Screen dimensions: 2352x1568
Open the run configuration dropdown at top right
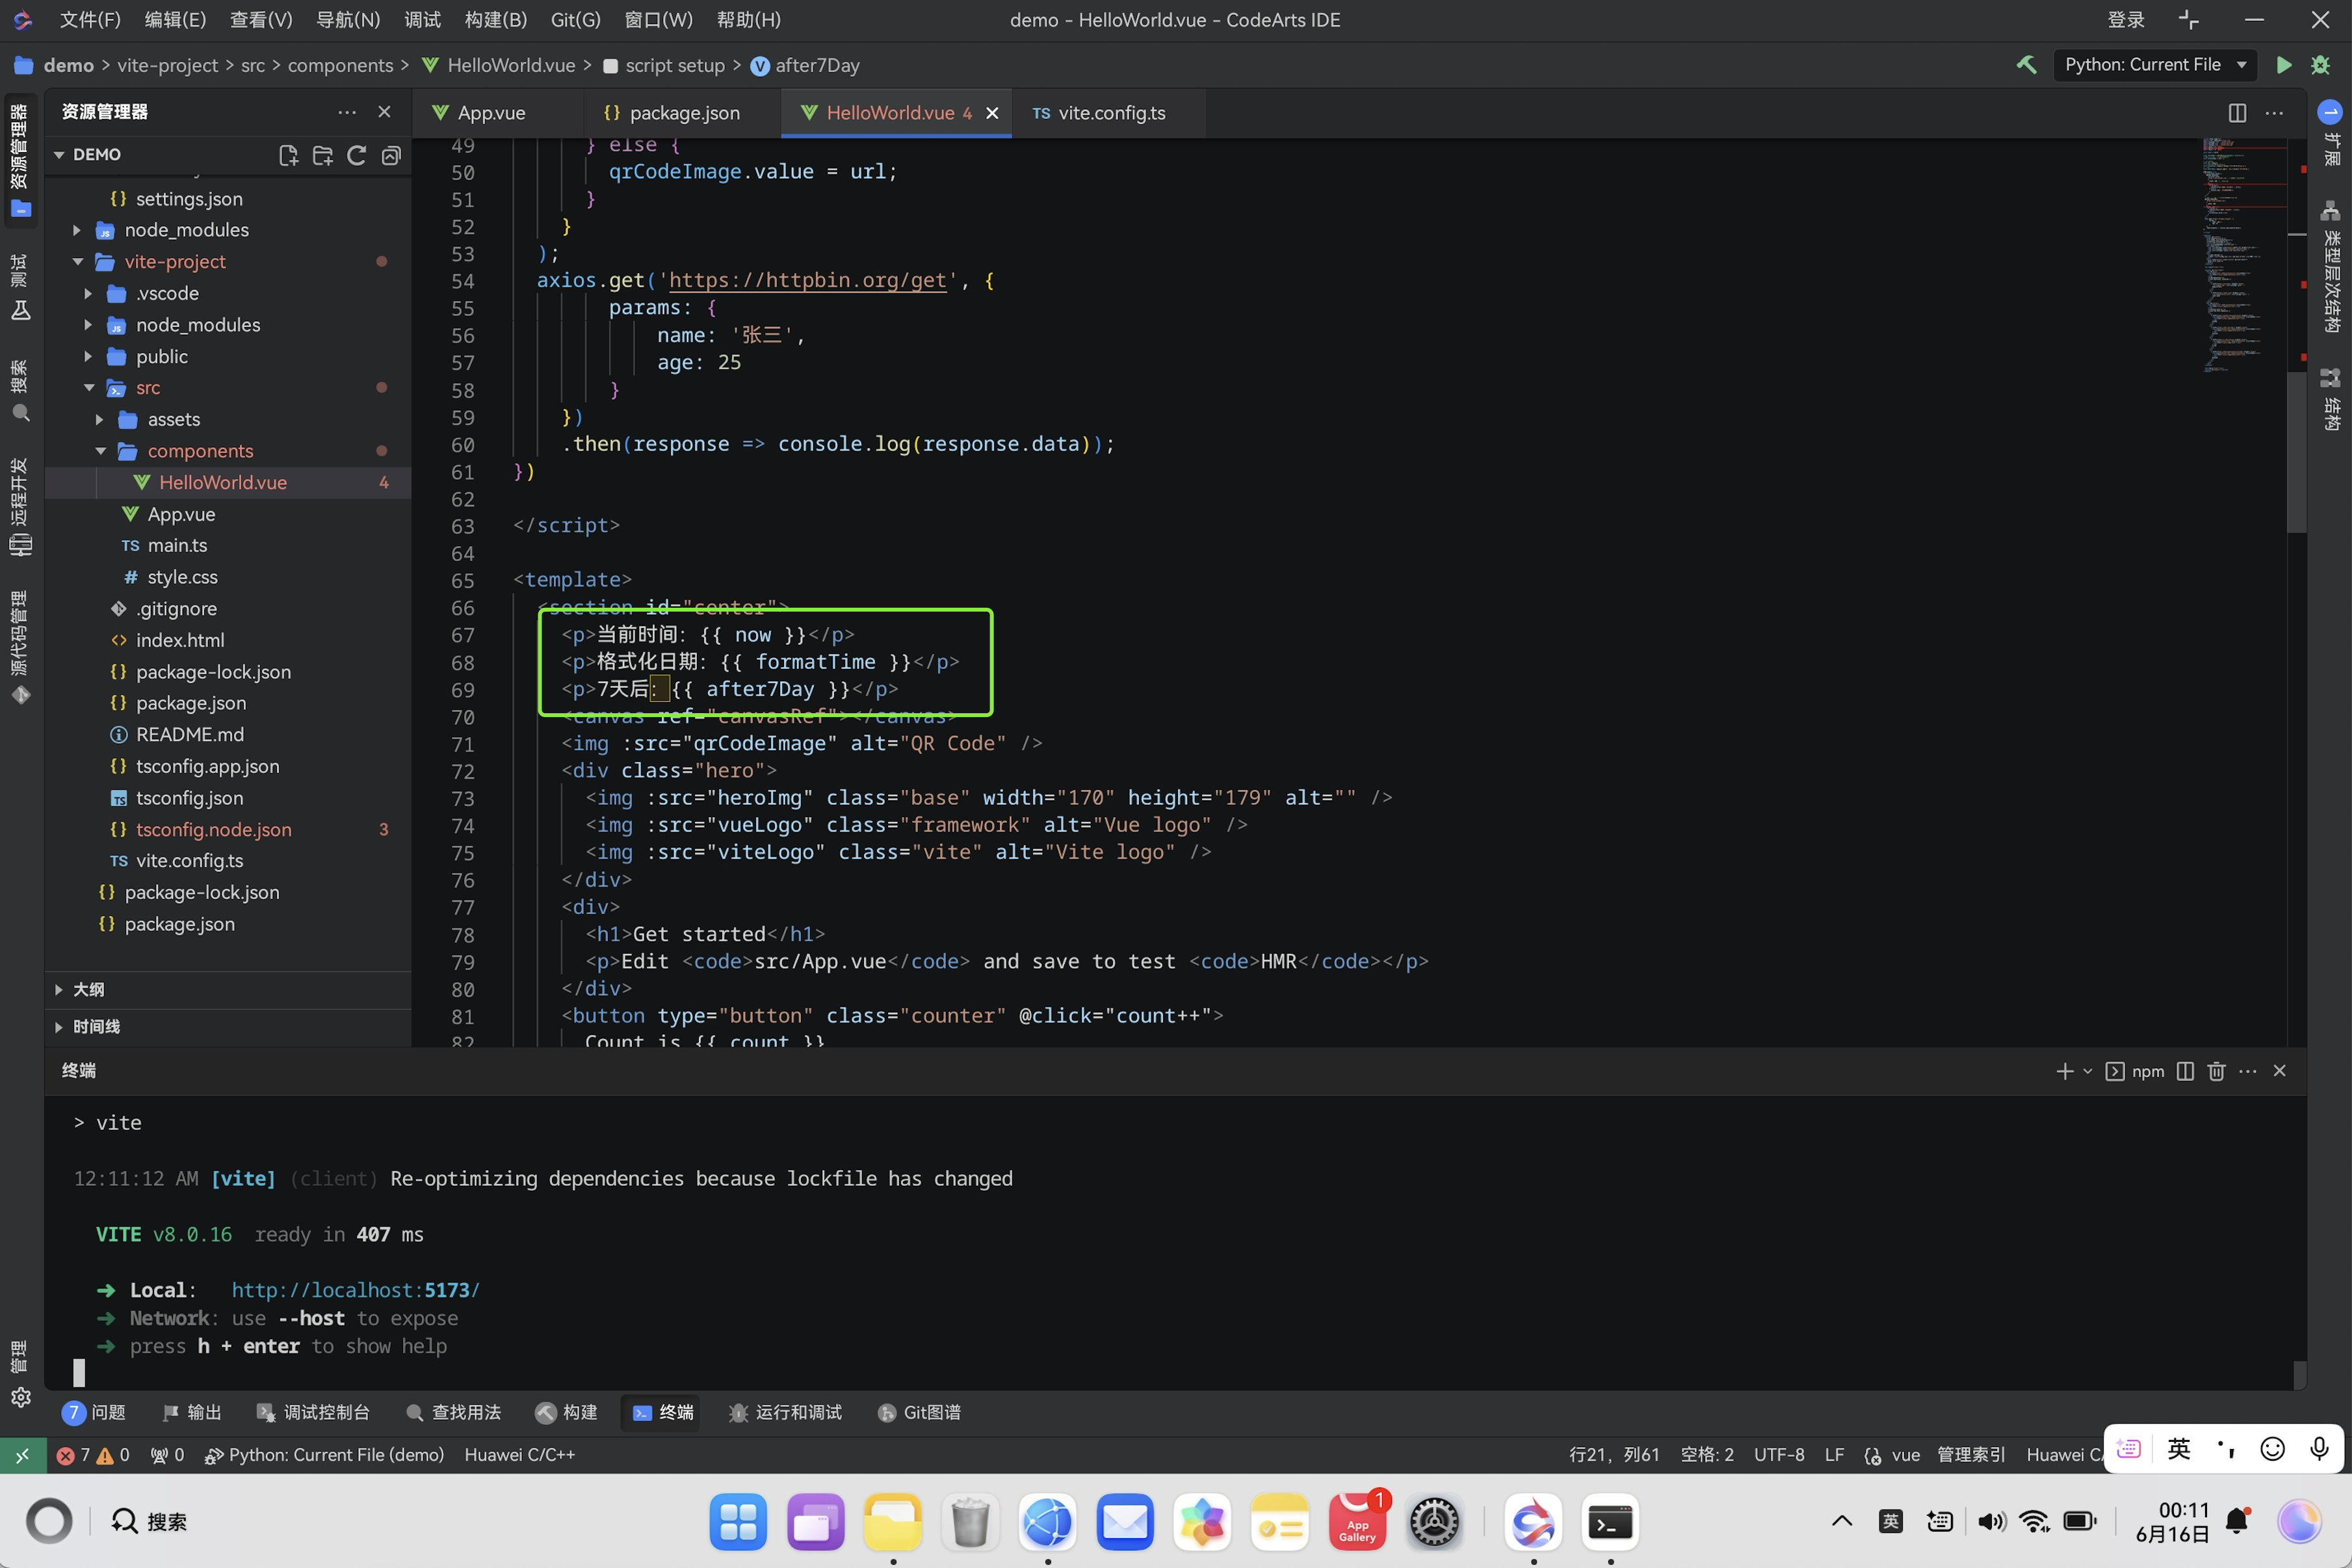(2155, 65)
